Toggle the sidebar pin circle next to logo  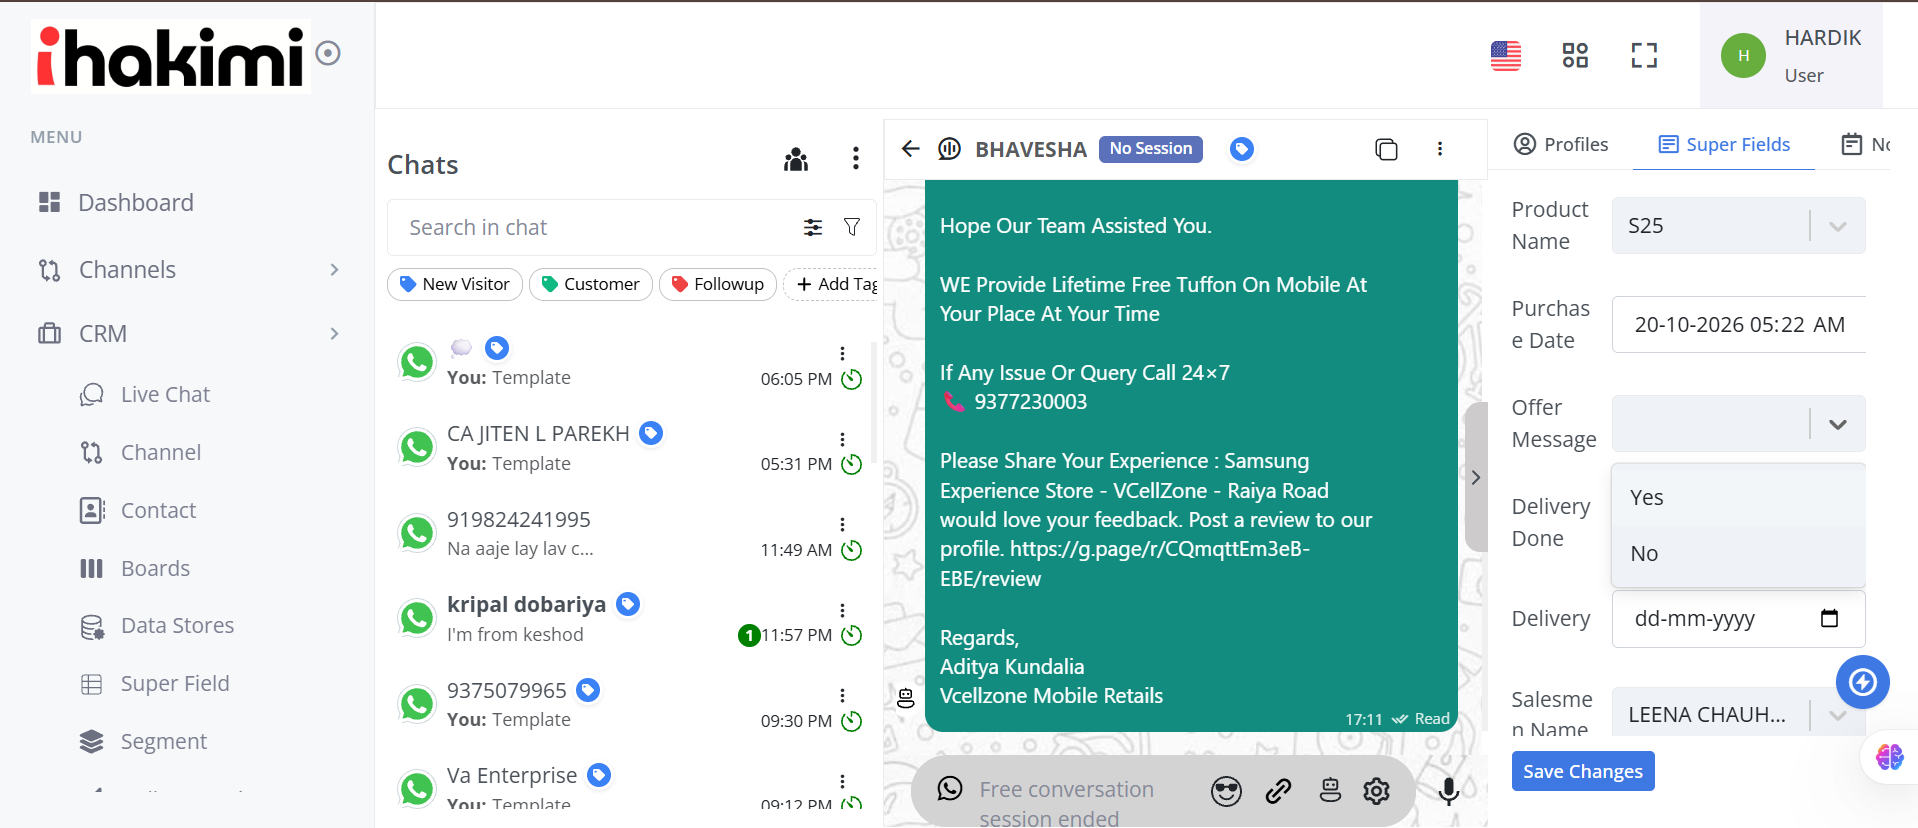coord(328,53)
